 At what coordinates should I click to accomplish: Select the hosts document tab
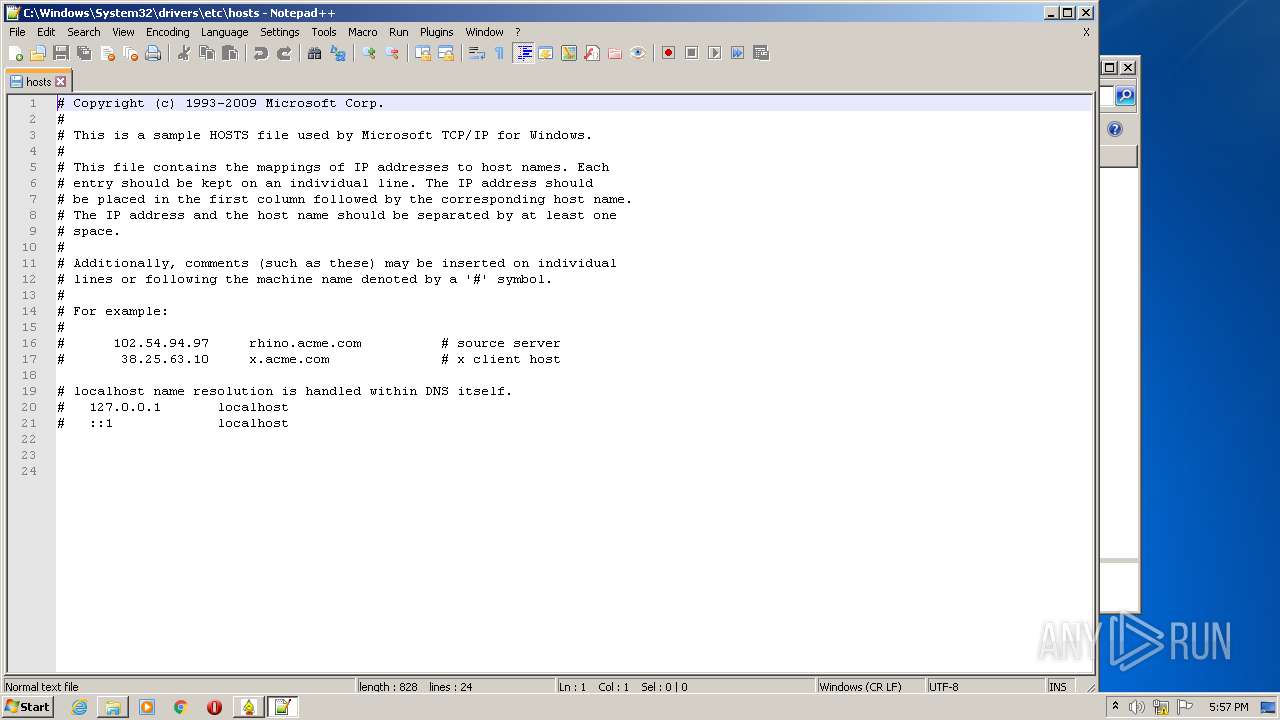(38, 82)
